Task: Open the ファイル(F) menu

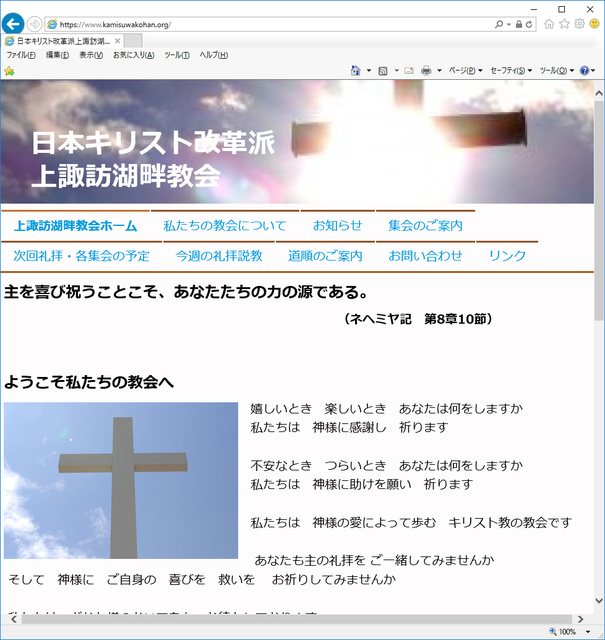Action: (x=21, y=55)
